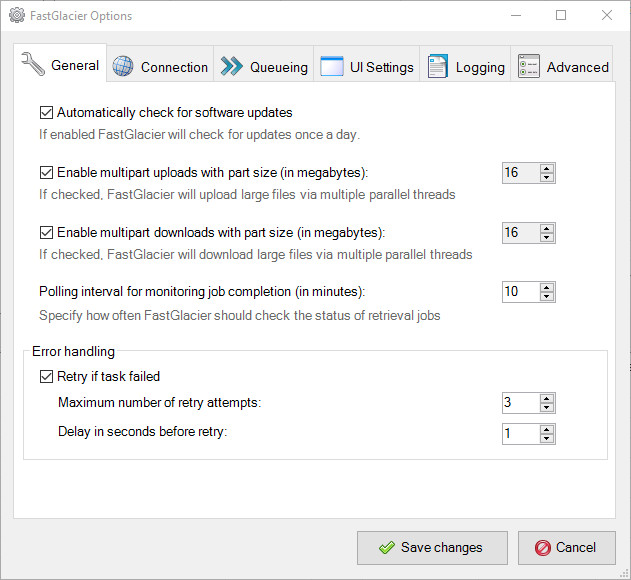Switch to the General tab

(60, 64)
